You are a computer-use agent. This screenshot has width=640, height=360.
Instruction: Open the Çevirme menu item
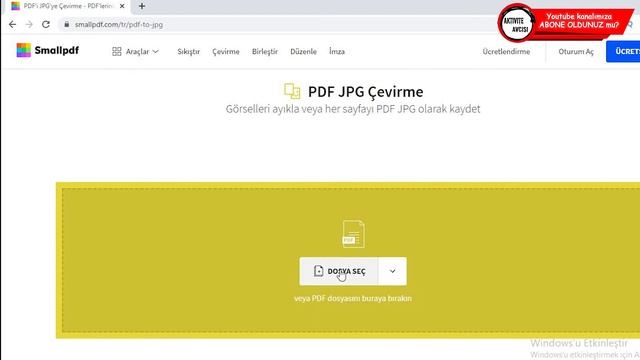(226, 51)
